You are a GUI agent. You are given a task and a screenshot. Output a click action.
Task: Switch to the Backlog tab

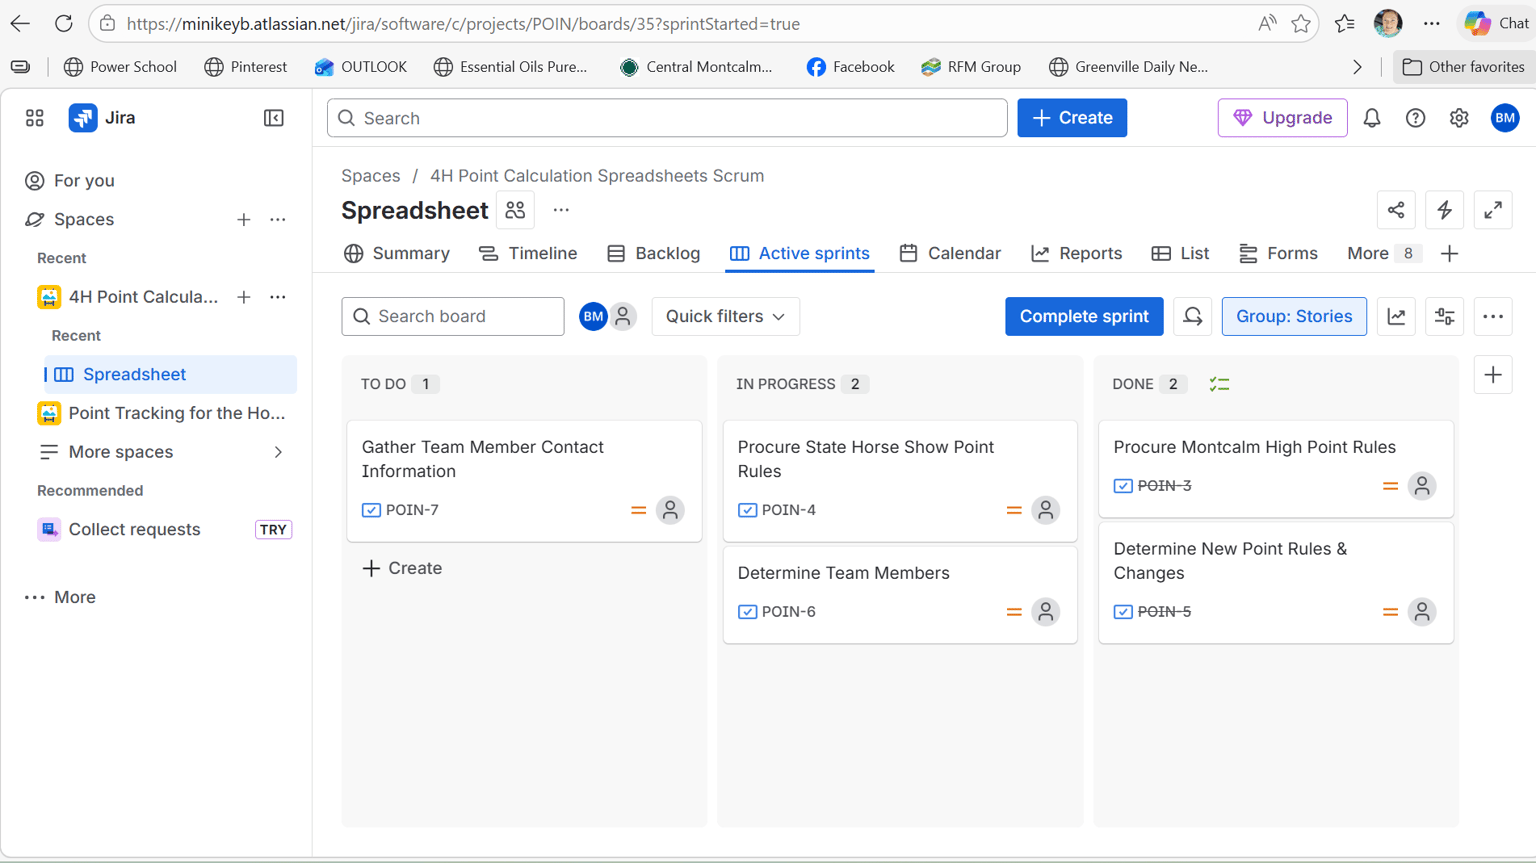(x=654, y=253)
